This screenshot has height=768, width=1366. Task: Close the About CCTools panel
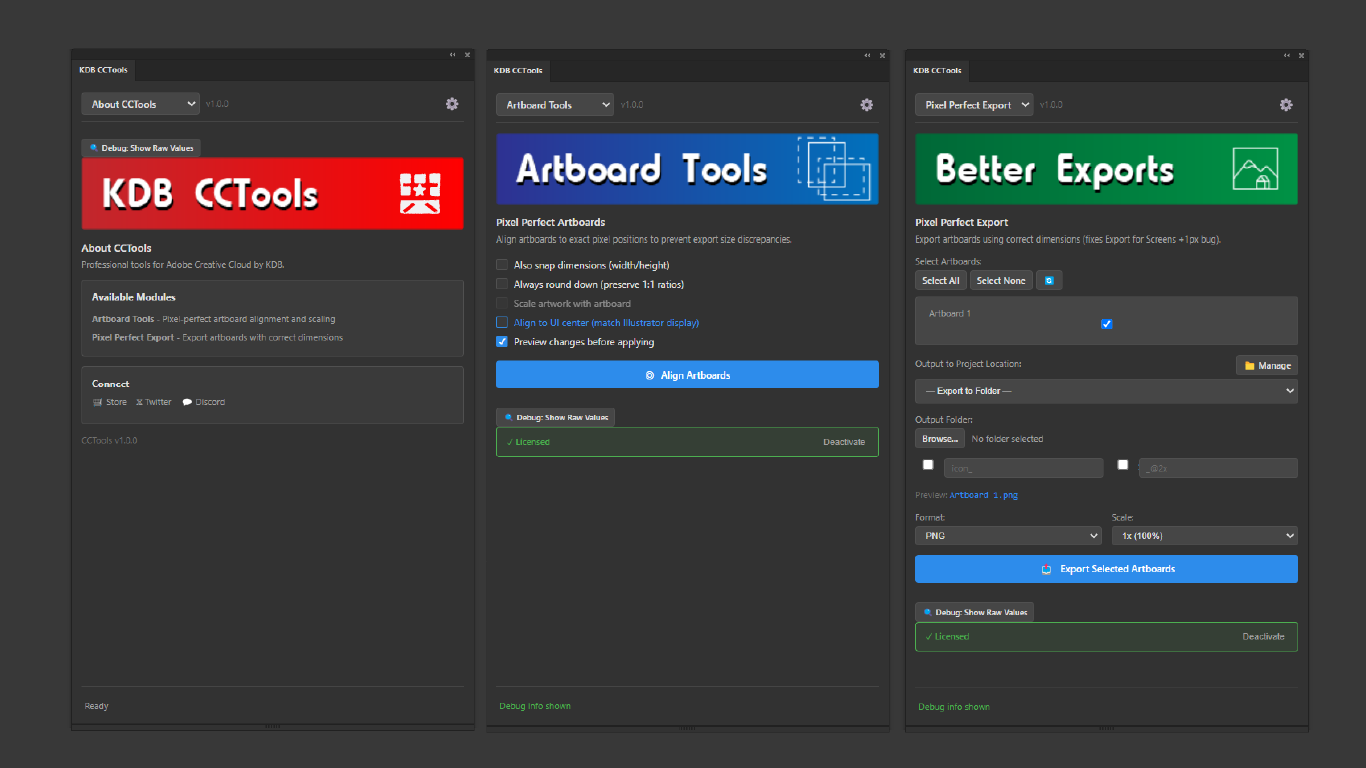467,55
